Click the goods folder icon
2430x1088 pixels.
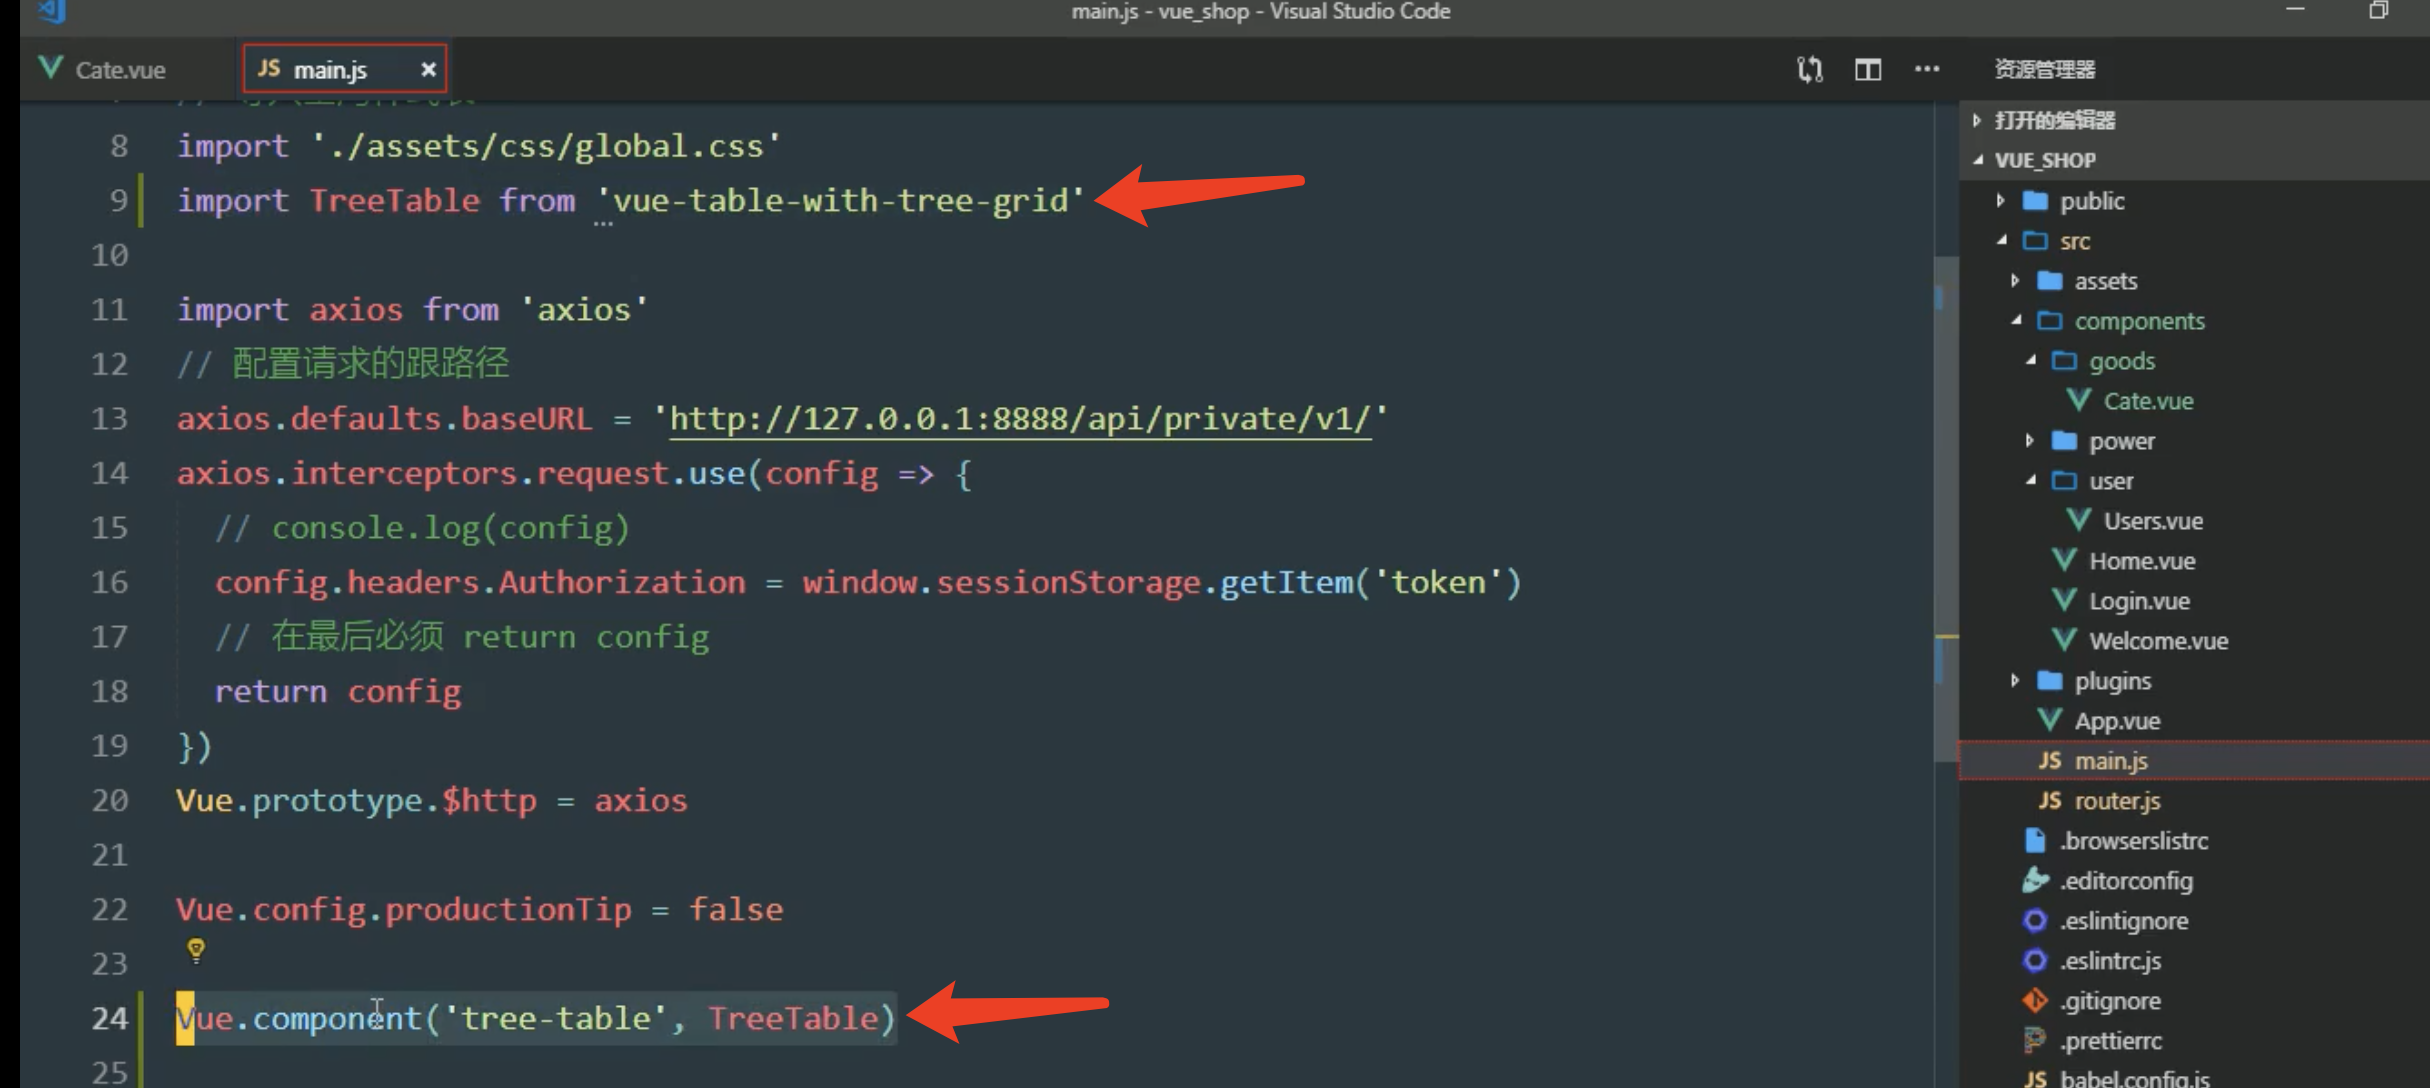point(2064,361)
